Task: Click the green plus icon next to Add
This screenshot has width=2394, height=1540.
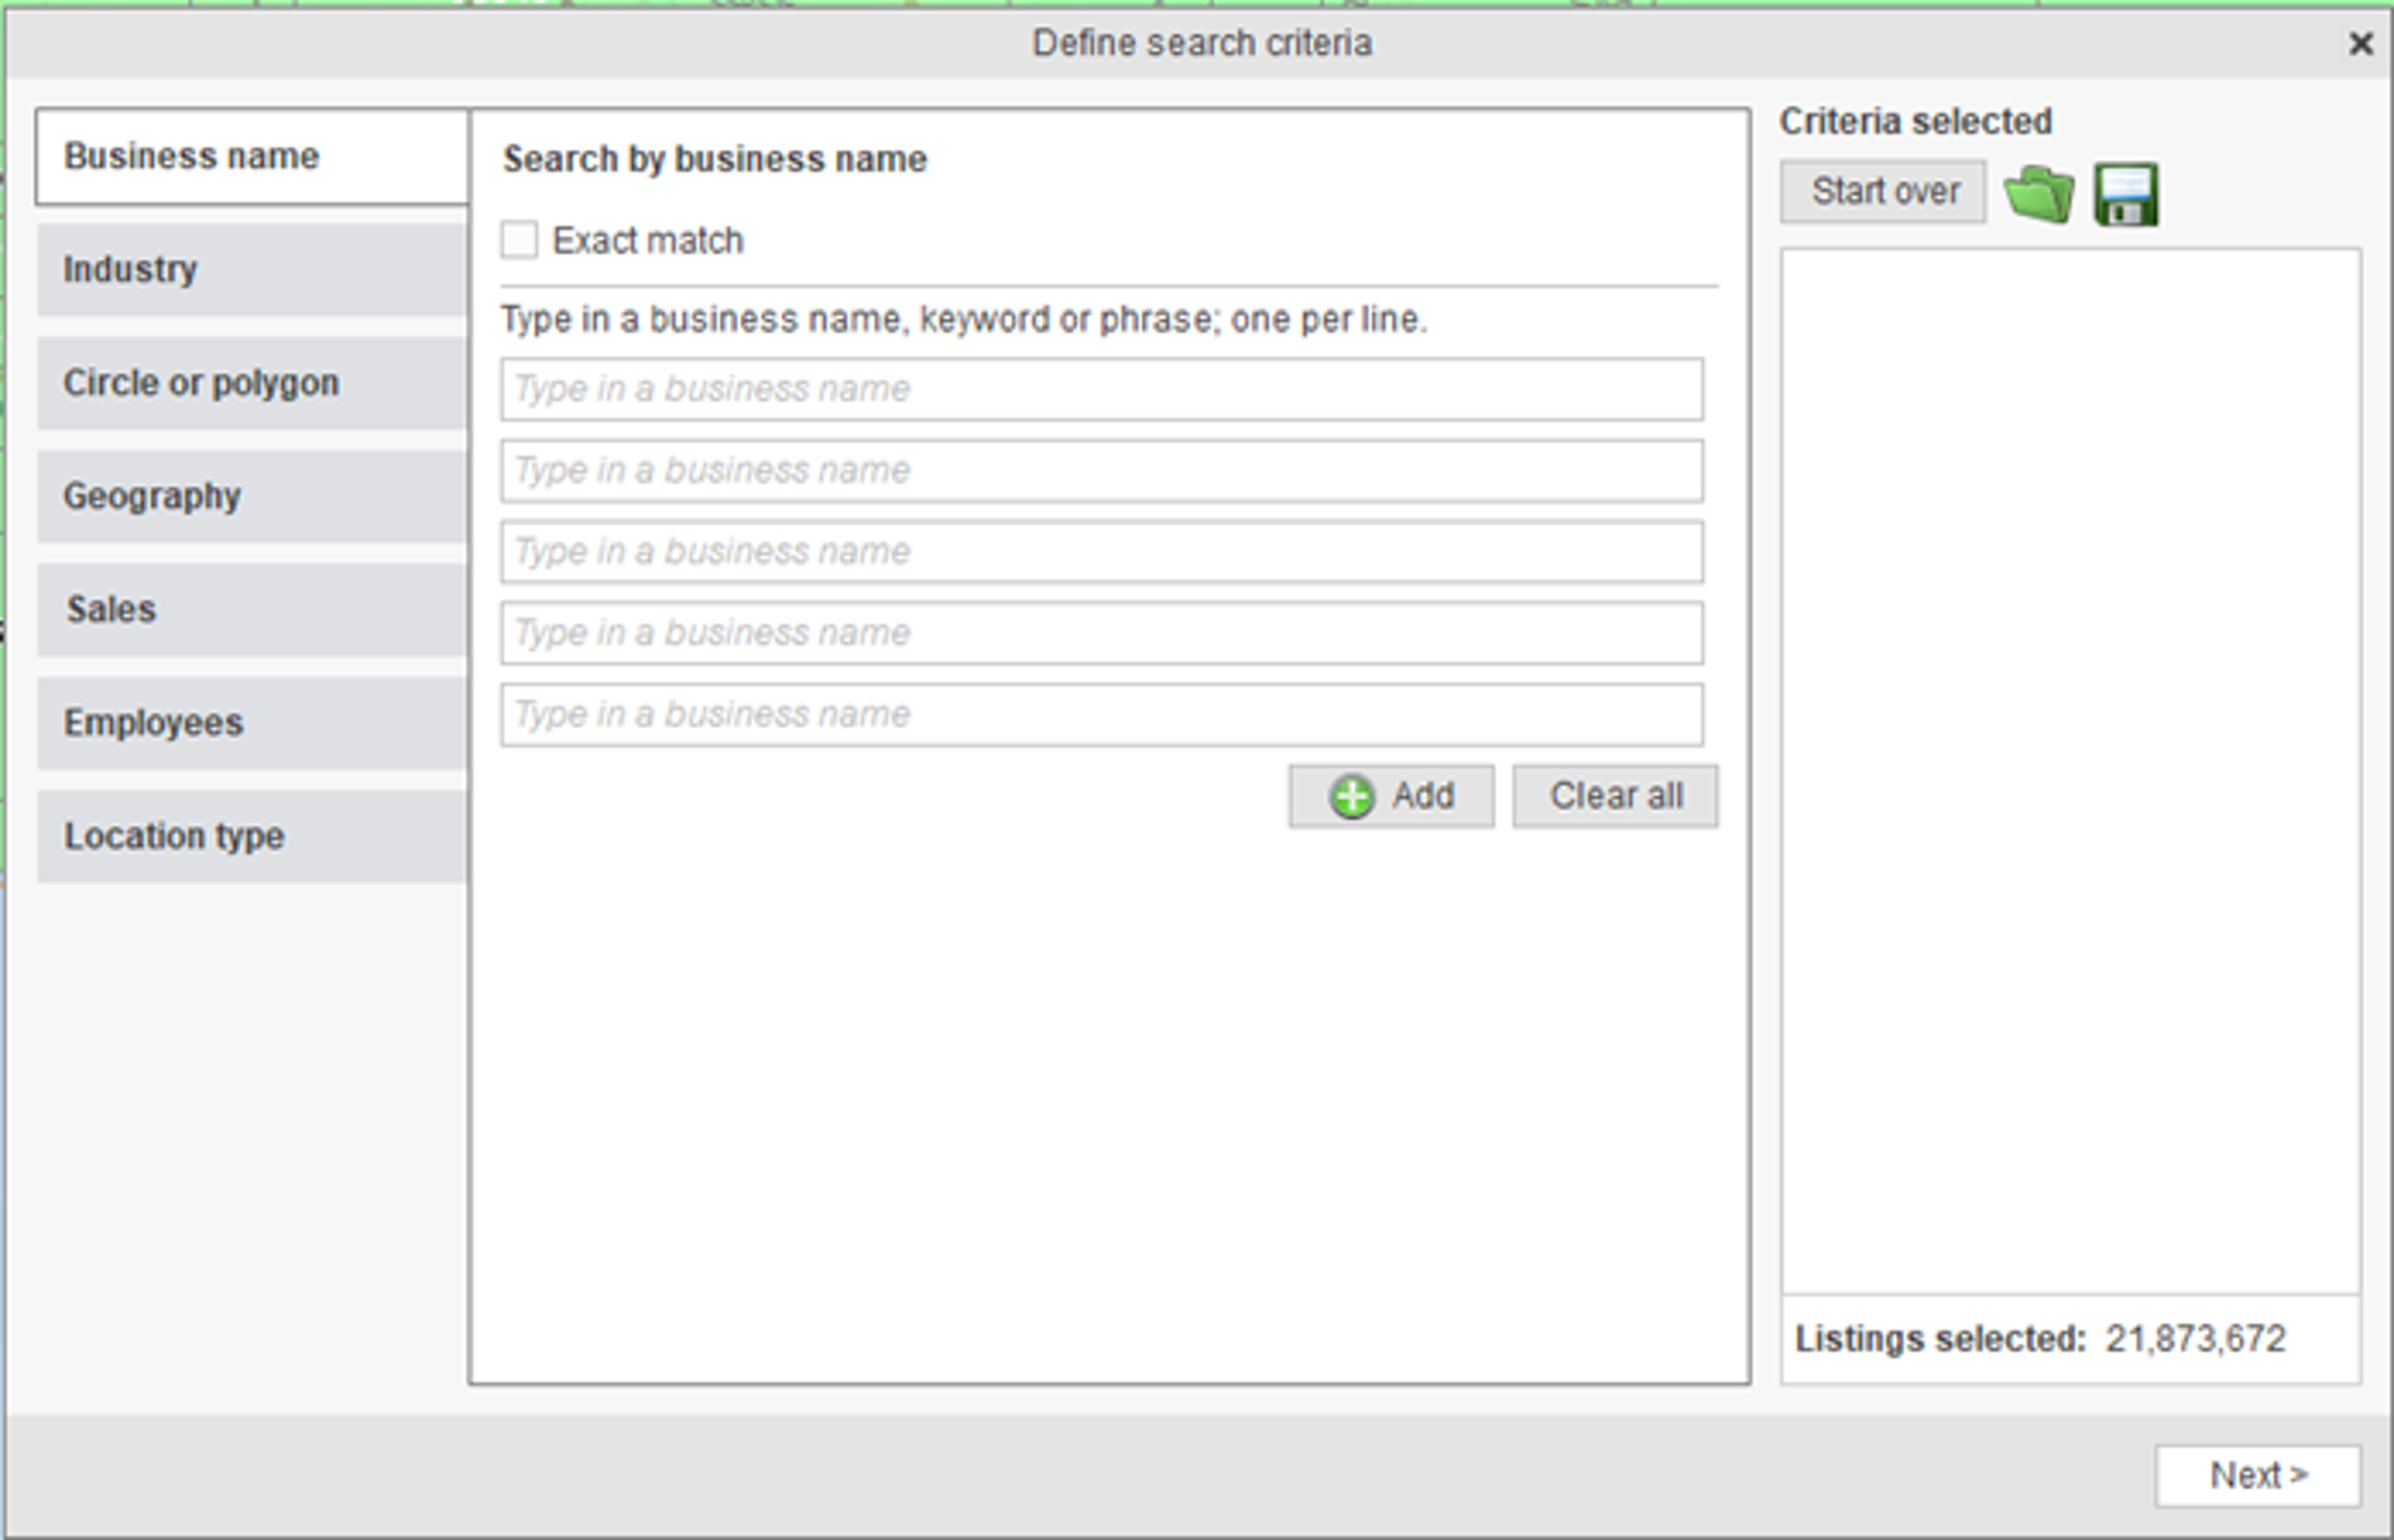Action: (1352, 795)
